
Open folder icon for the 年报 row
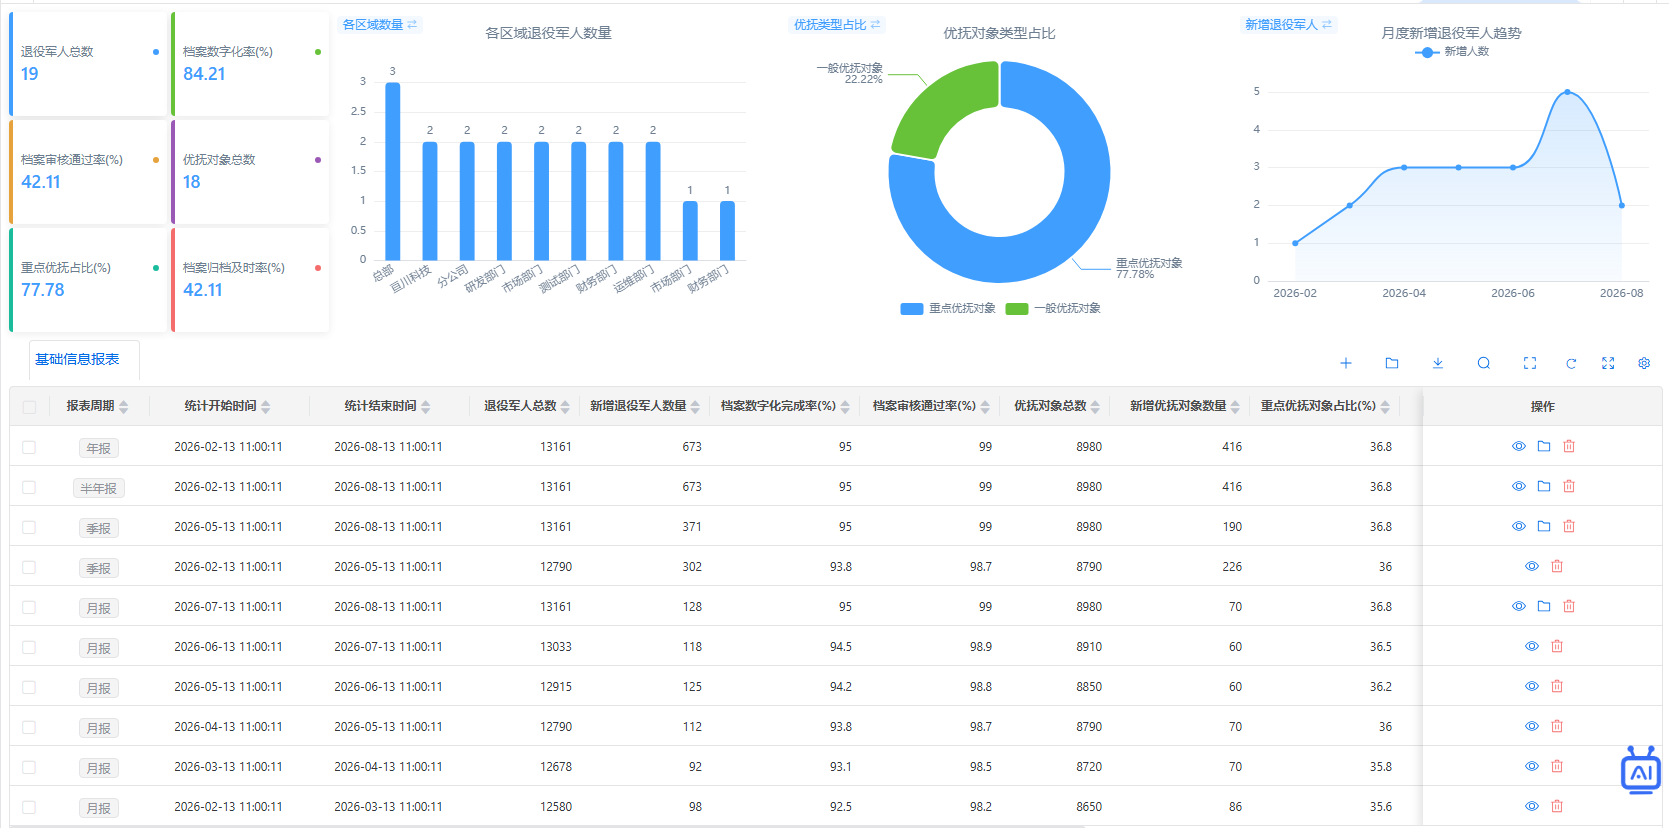point(1544,446)
